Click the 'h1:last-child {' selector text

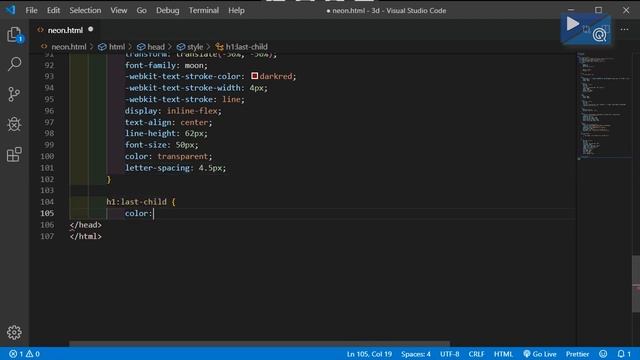point(141,202)
